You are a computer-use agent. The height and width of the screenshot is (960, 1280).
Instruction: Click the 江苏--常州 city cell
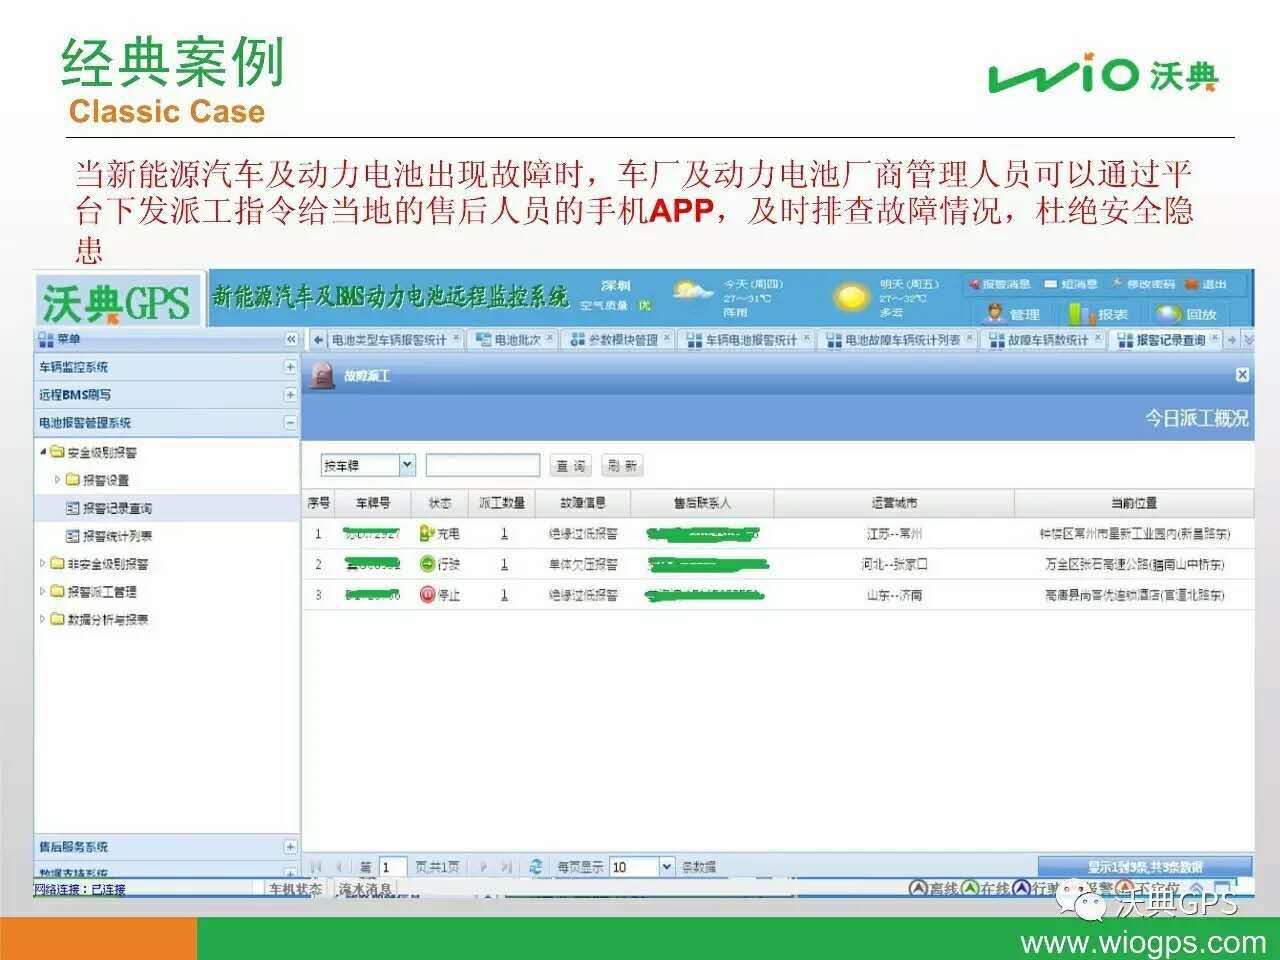[894, 534]
